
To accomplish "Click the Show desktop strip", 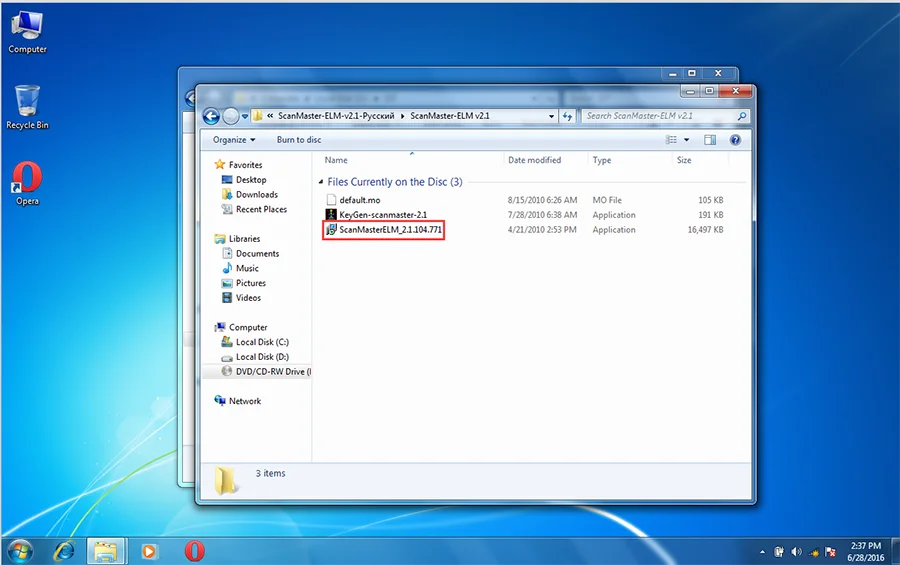I will pos(895,552).
